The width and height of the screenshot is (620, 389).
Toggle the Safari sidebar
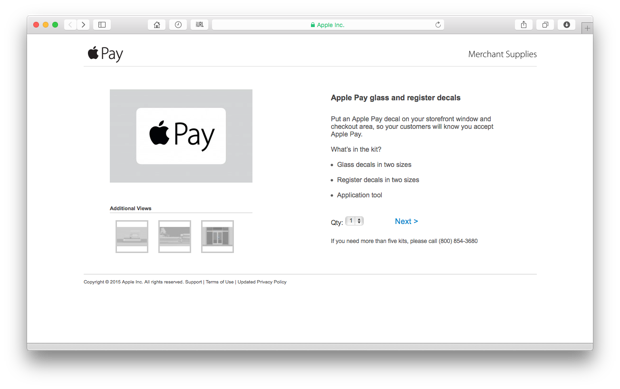[102, 25]
